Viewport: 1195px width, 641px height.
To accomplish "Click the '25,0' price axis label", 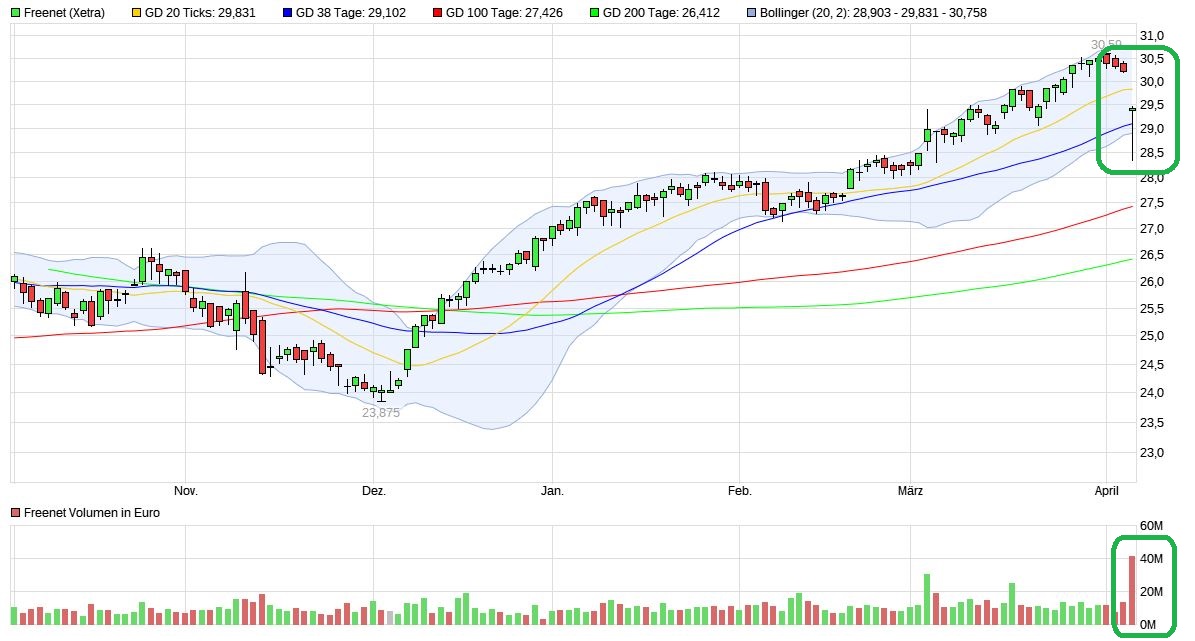I will pos(1152,335).
